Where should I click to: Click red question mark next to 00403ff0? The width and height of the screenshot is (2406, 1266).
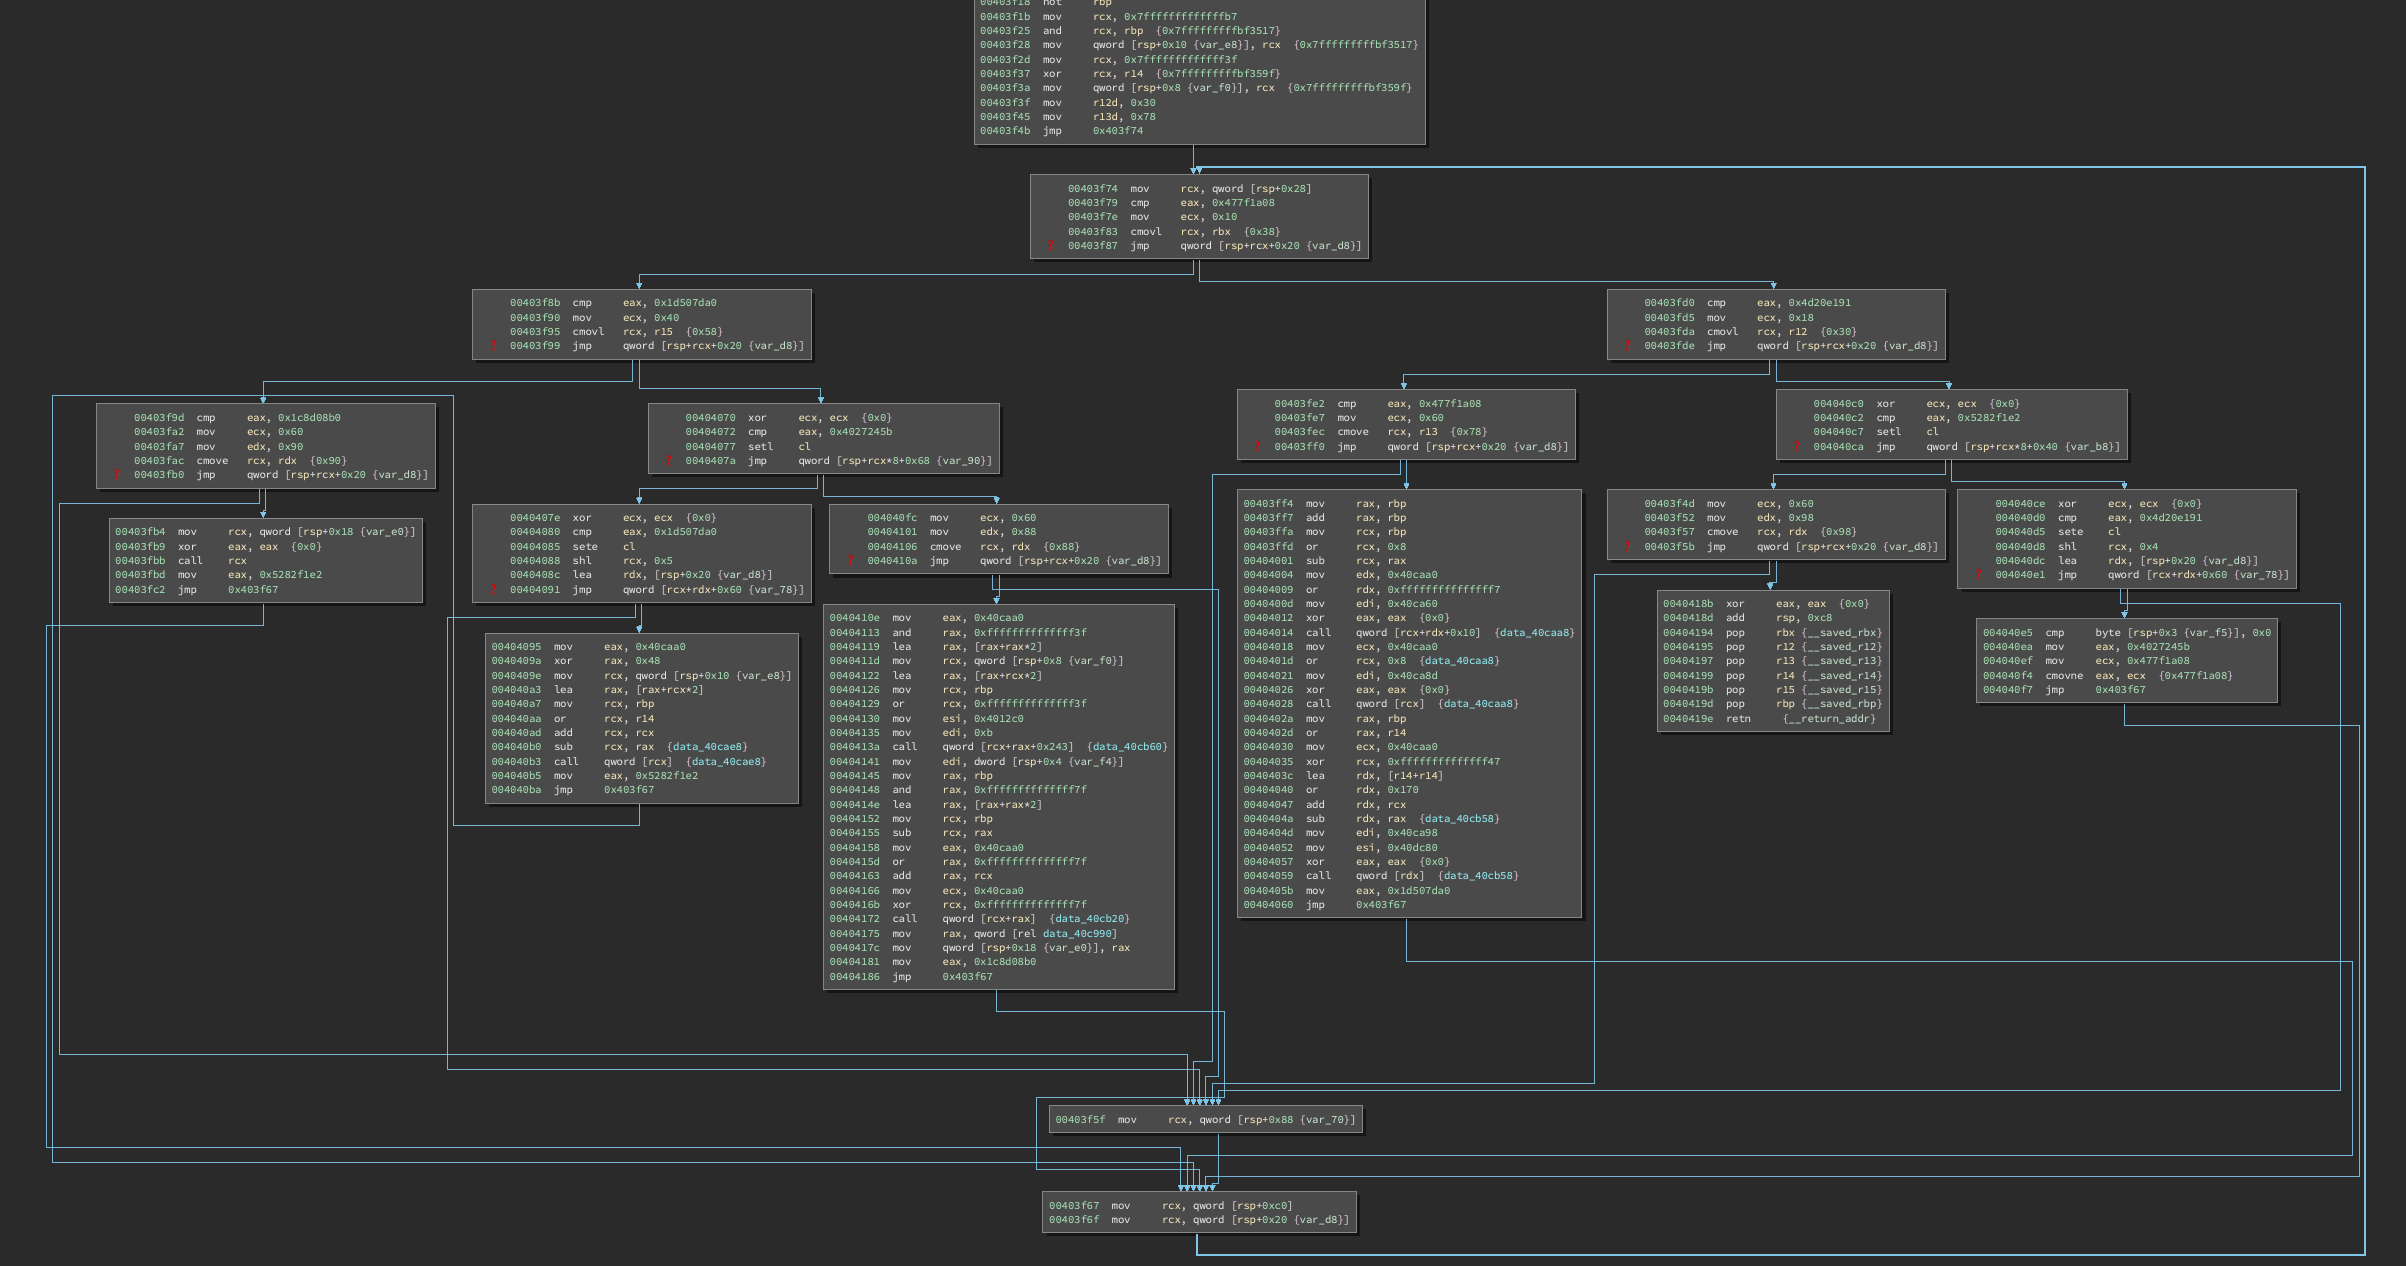[x=1257, y=447]
